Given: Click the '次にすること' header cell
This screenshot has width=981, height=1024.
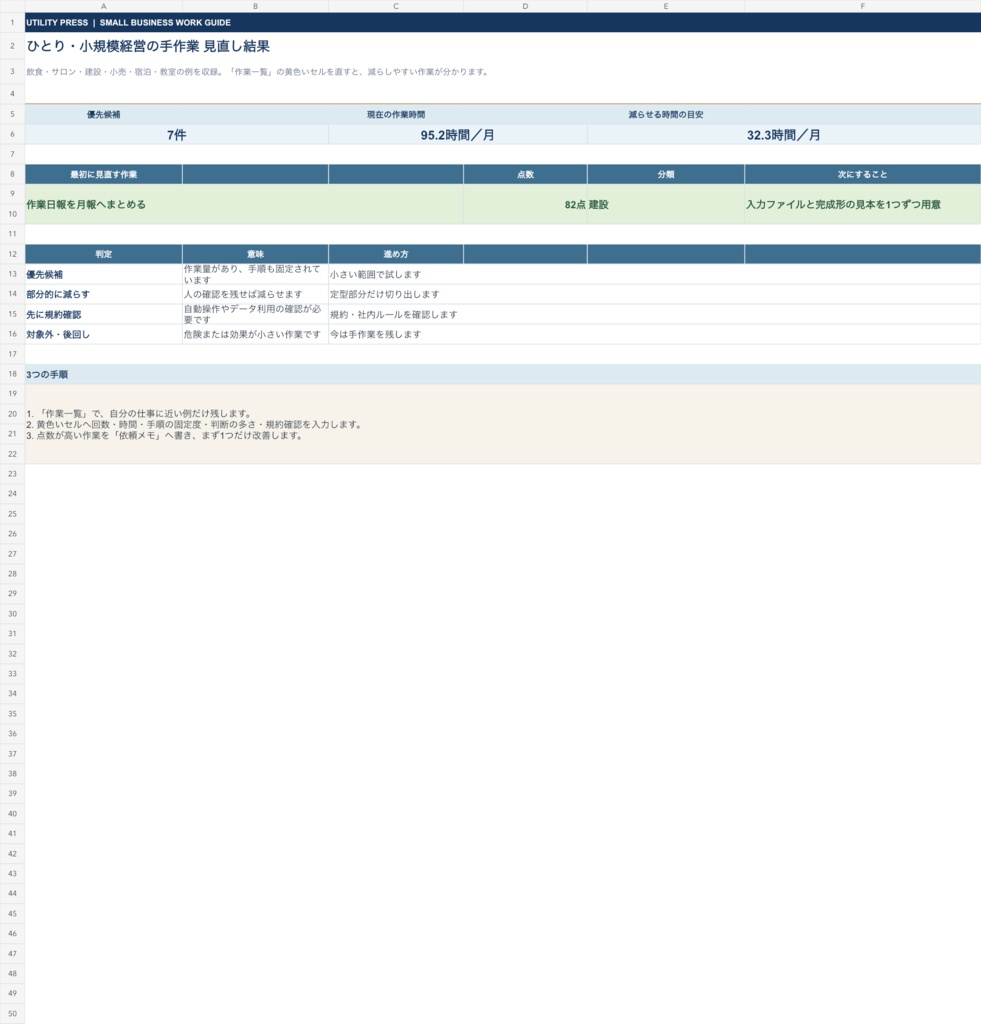Looking at the screenshot, I should point(863,174).
